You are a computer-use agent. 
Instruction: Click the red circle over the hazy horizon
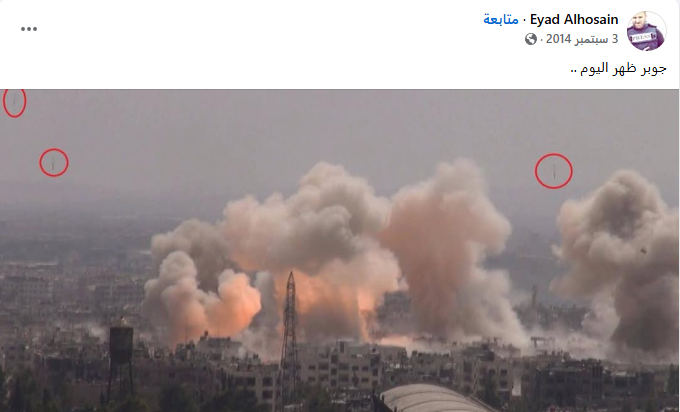(54, 162)
